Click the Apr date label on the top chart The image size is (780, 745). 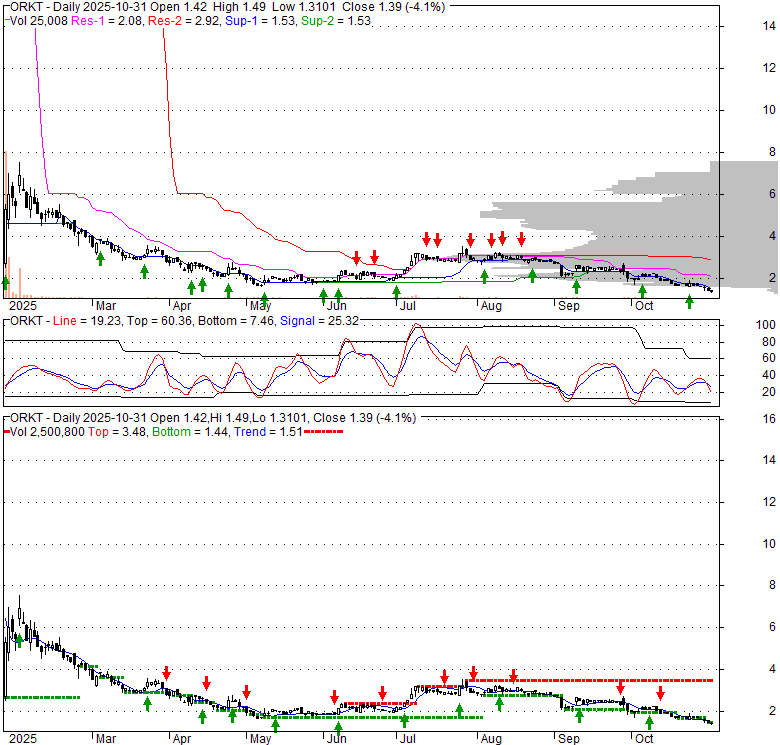click(x=182, y=306)
